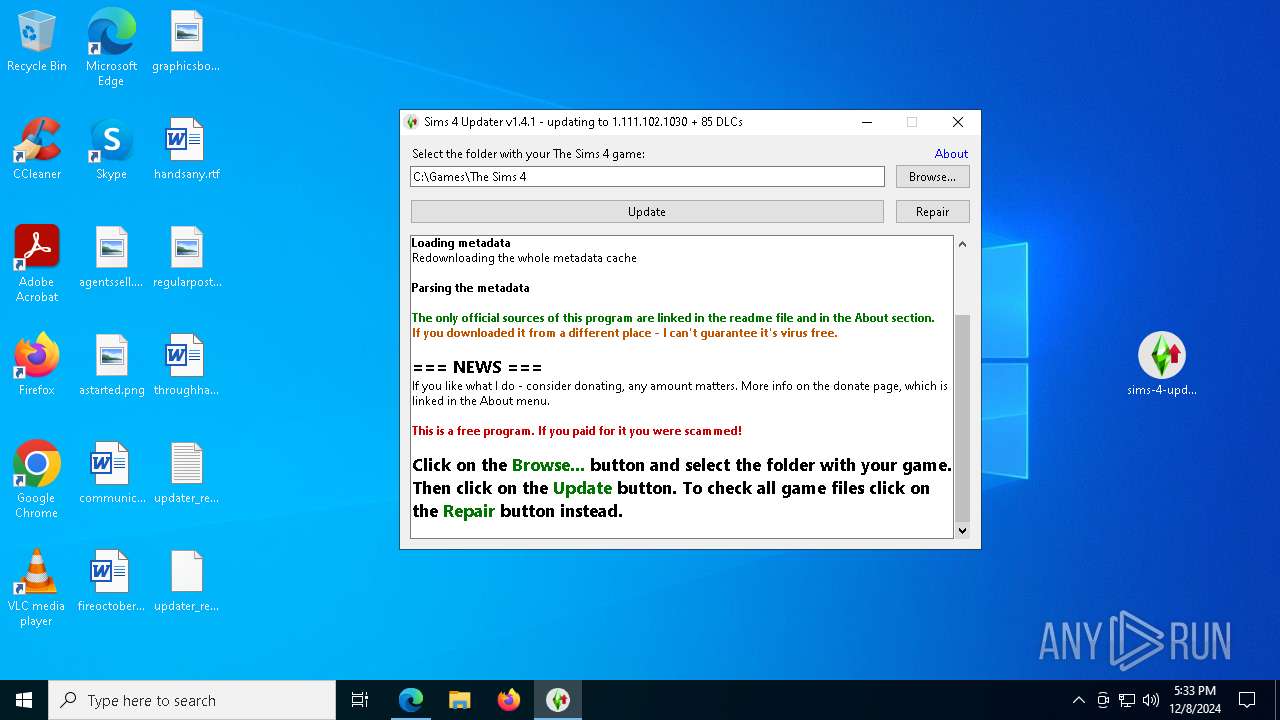Select the throughha... Word document icon
The width and height of the screenshot is (1280, 720).
pos(186,366)
